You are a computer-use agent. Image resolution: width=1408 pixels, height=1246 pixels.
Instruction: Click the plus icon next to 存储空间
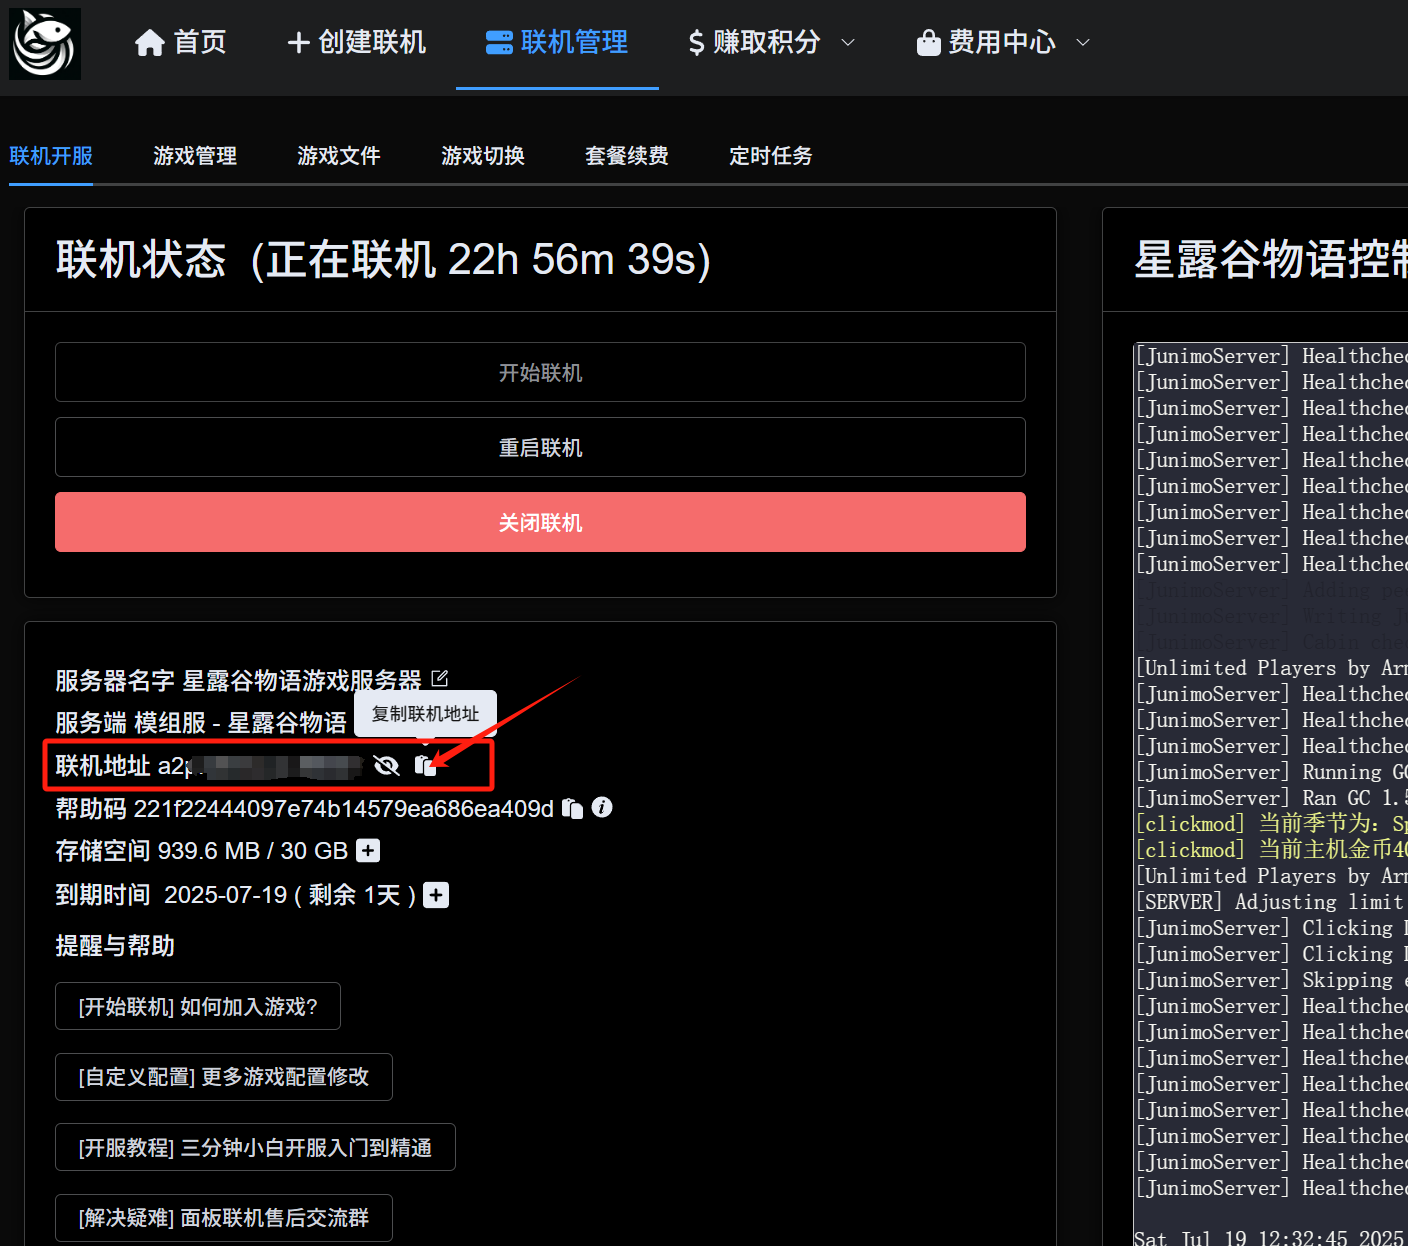368,851
